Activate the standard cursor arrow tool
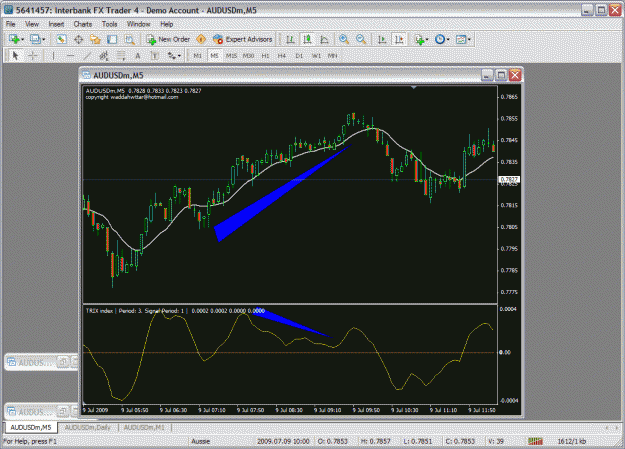Viewport: 625px width, 449px height. 15,56
